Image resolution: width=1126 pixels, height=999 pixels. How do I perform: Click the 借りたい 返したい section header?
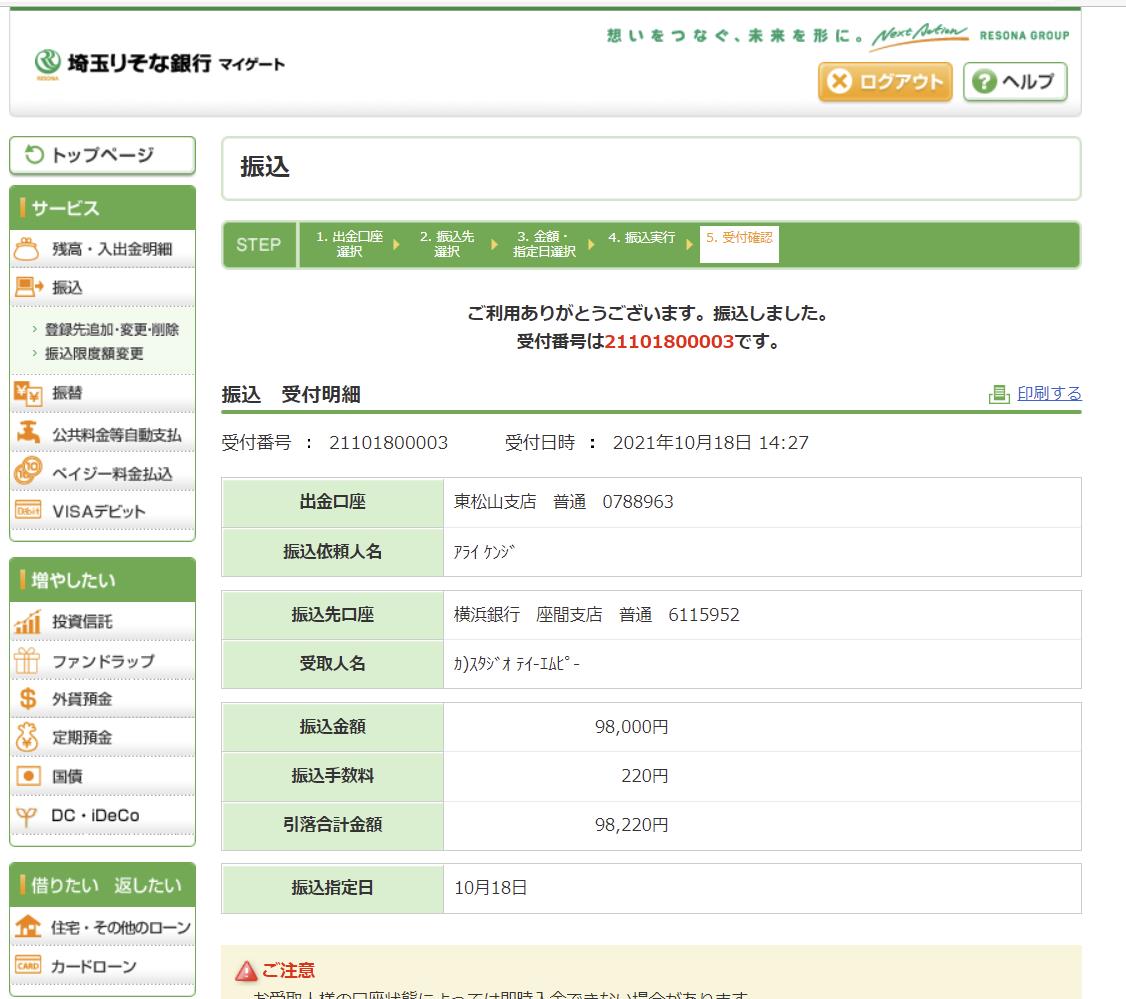point(103,885)
